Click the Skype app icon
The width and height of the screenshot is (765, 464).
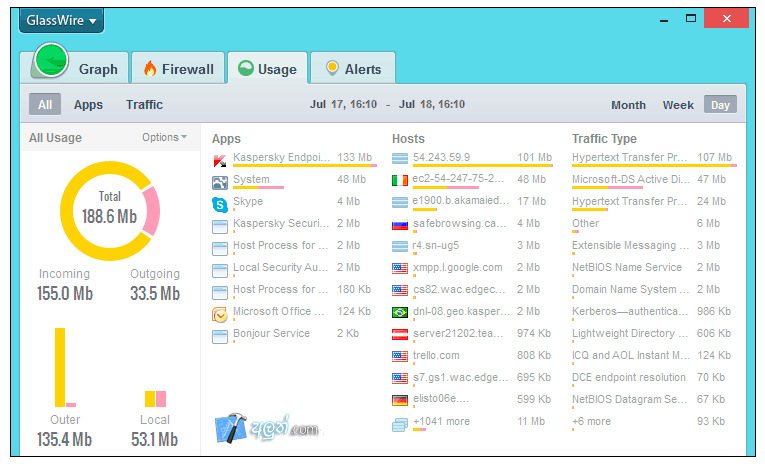(x=220, y=204)
